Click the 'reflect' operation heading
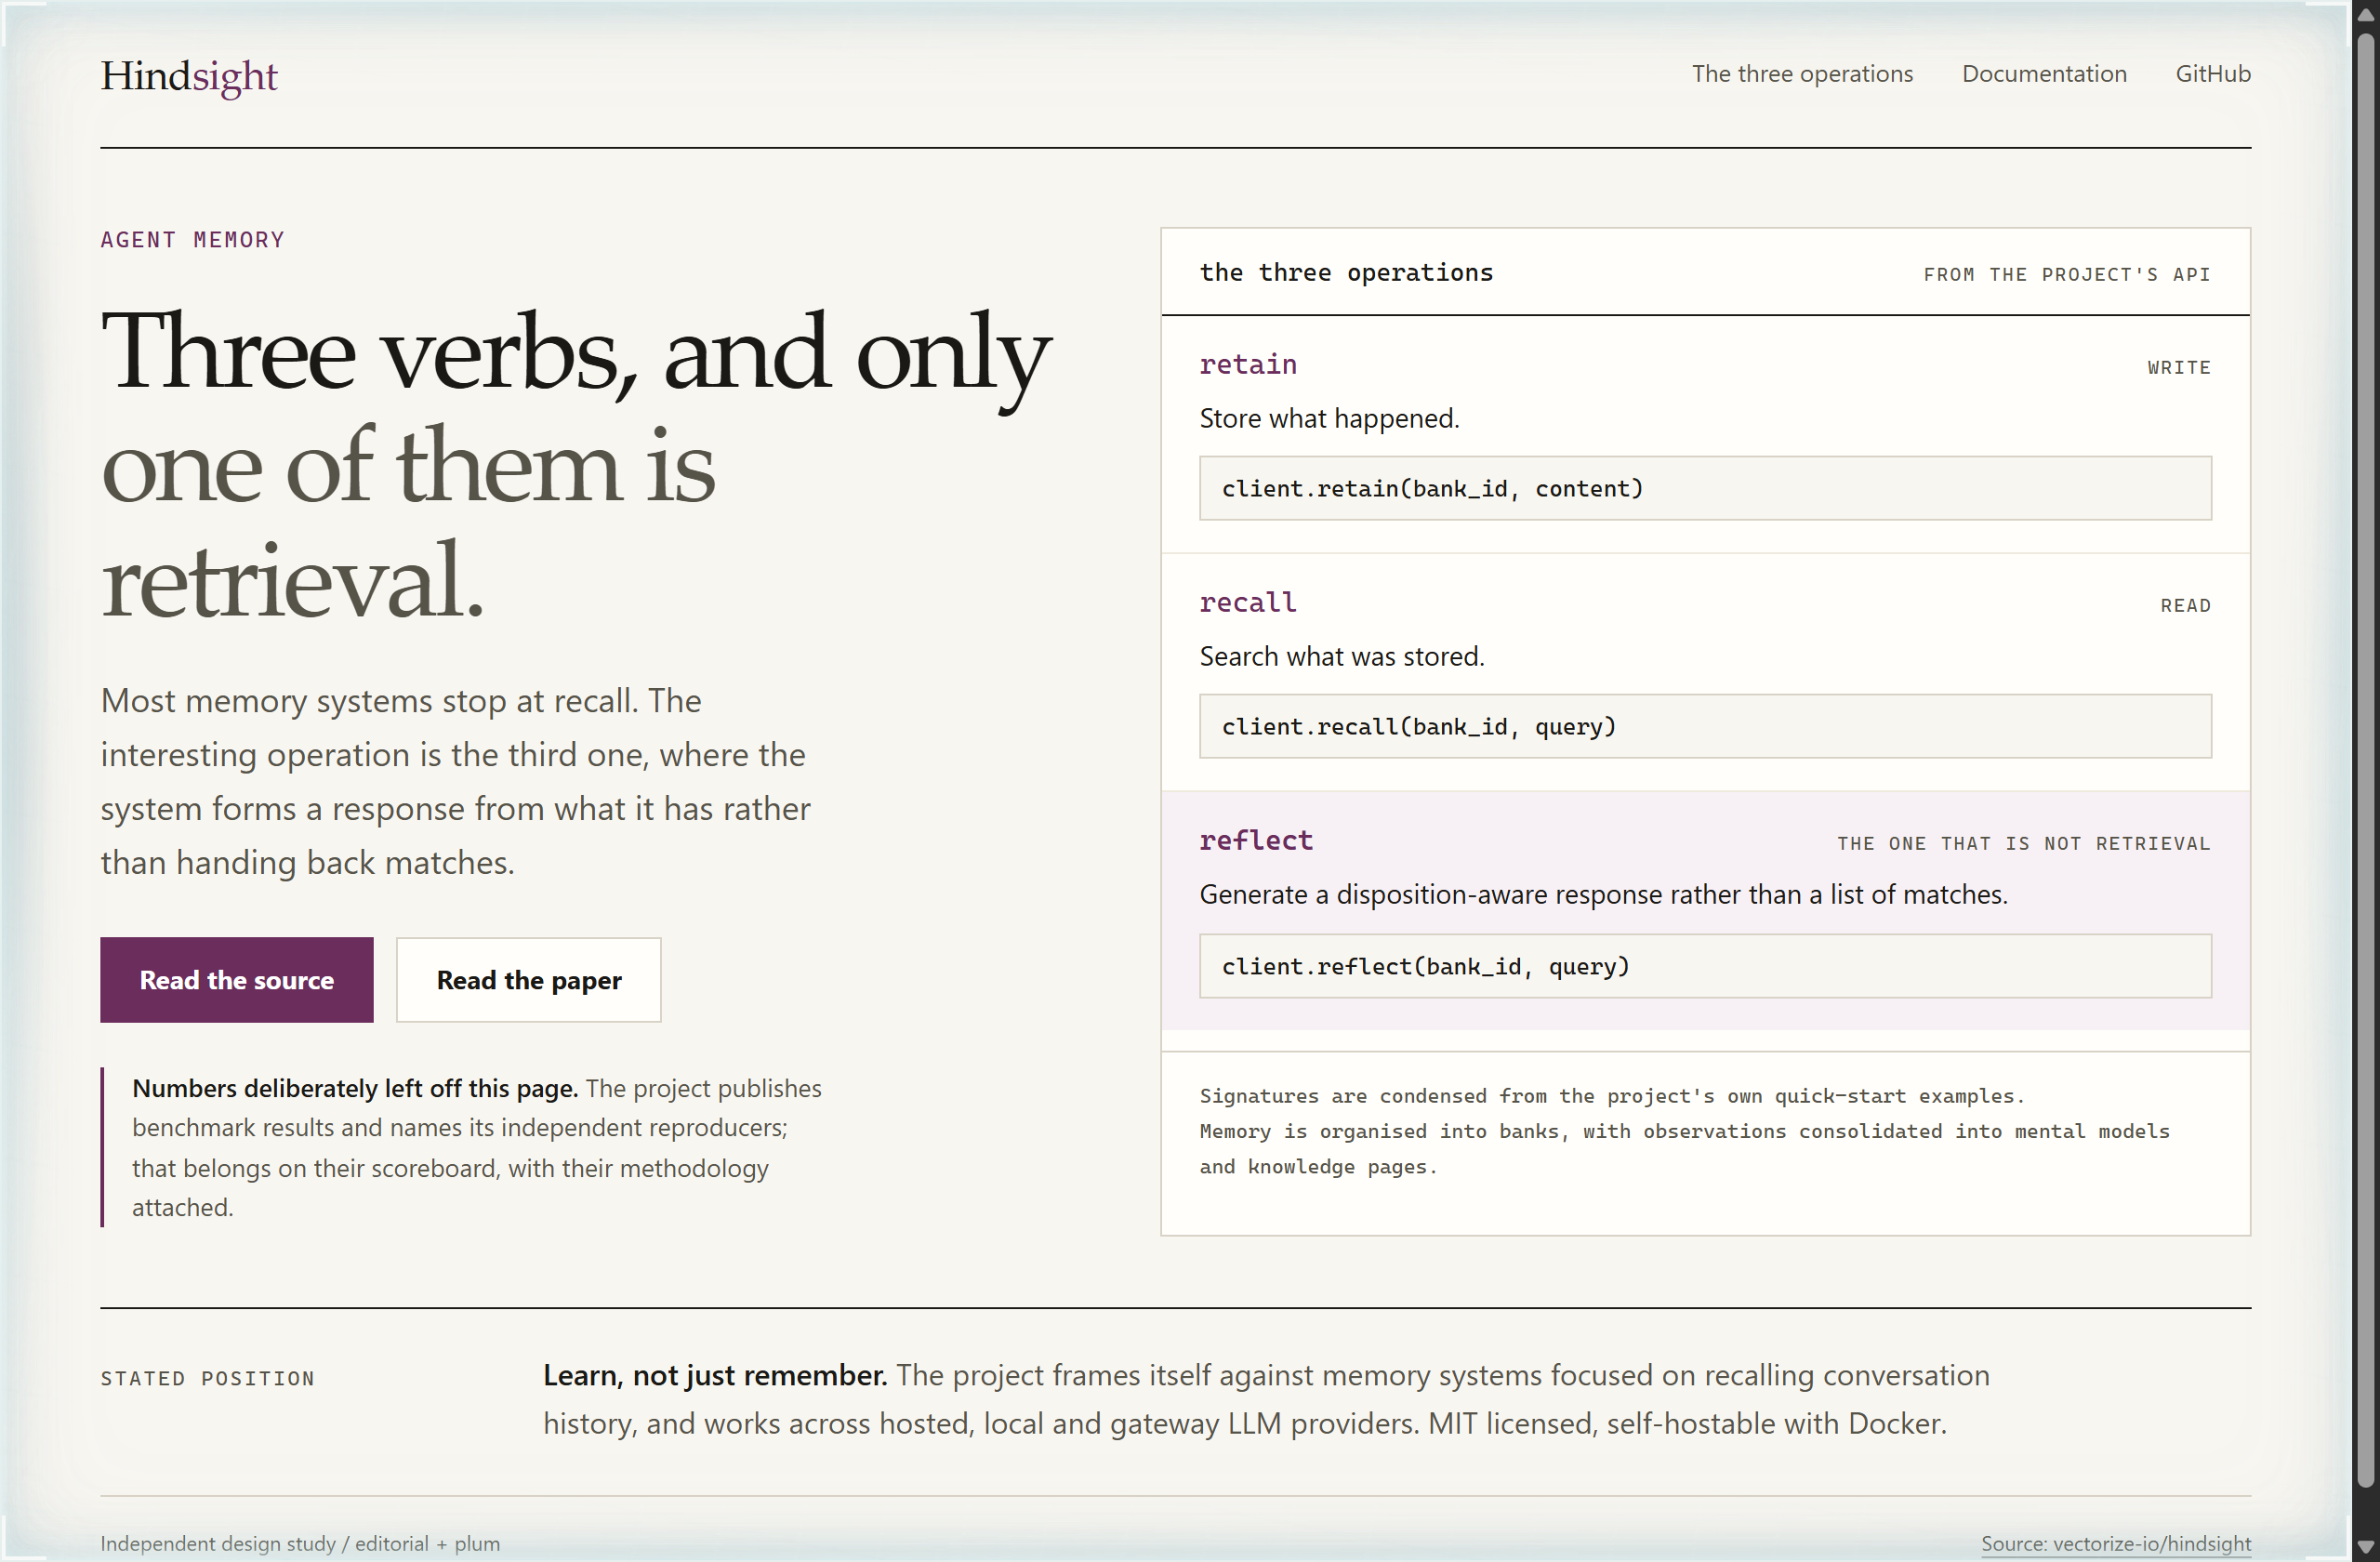This screenshot has height=1562, width=2380. pyautogui.click(x=1256, y=841)
